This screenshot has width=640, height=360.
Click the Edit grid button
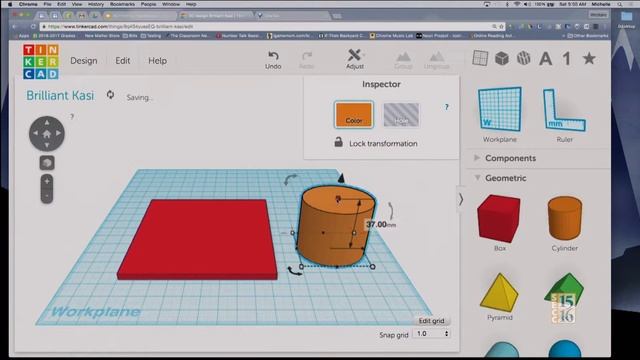(x=431, y=321)
